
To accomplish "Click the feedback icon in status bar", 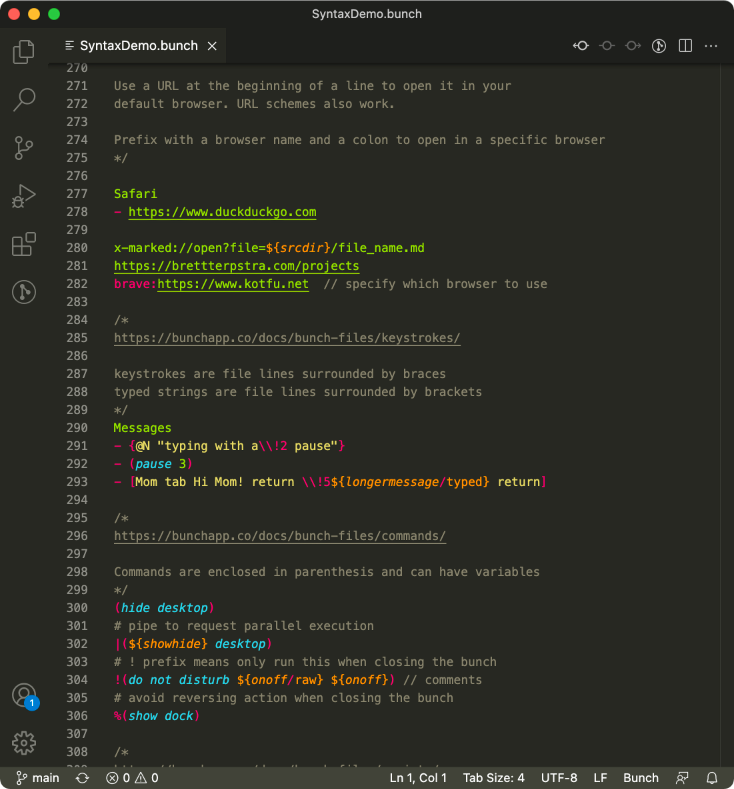I will pos(682,778).
